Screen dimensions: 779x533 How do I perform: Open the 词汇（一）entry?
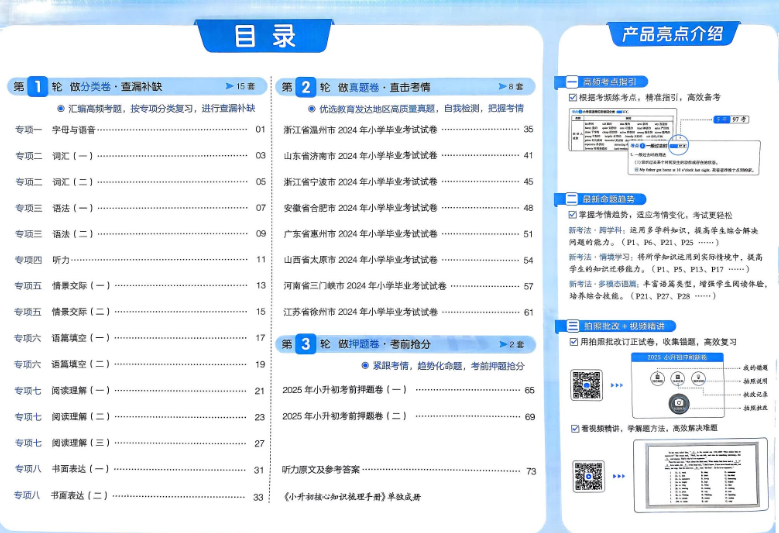coord(141,155)
